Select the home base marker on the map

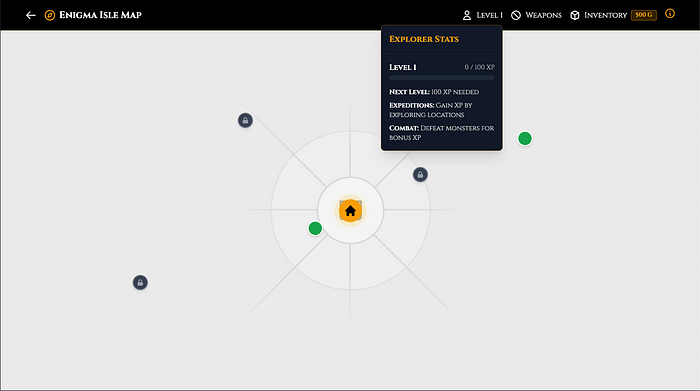[x=350, y=211]
